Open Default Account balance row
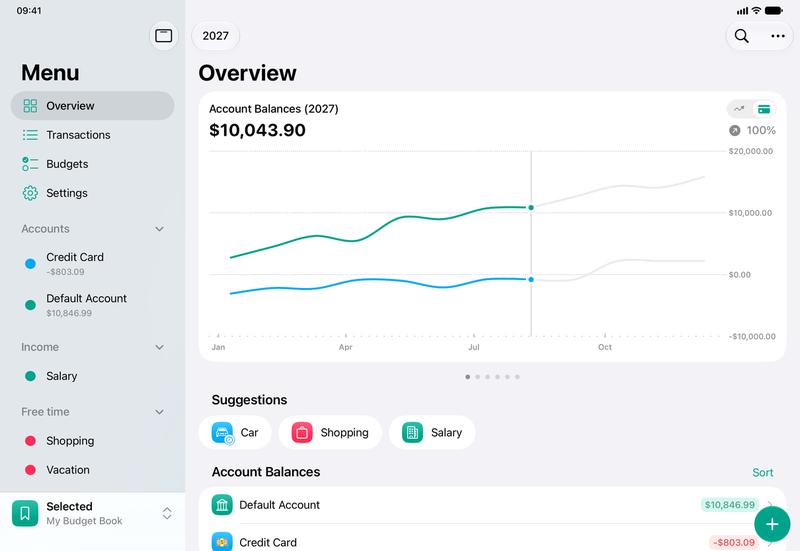 click(x=492, y=505)
